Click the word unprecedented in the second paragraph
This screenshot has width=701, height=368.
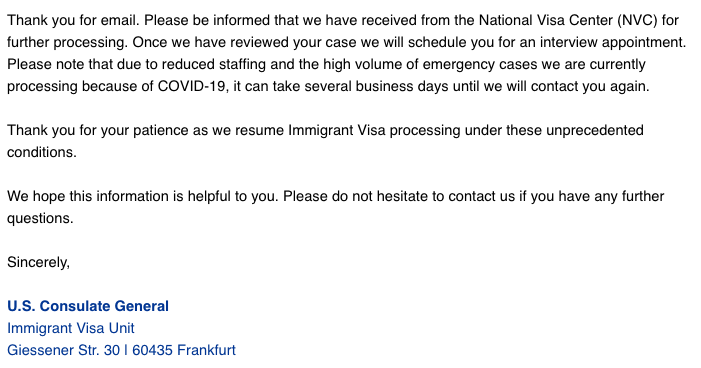[x=595, y=130]
